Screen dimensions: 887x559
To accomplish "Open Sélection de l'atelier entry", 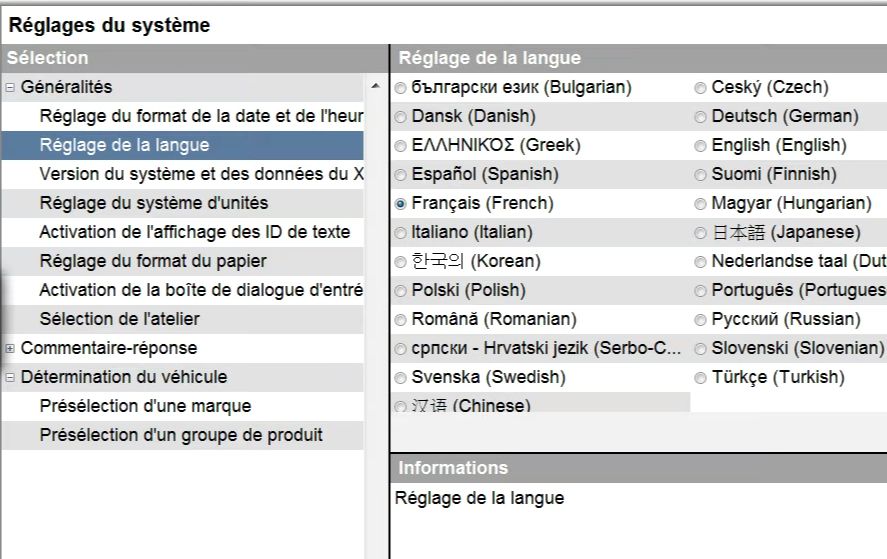I will [x=183, y=319].
